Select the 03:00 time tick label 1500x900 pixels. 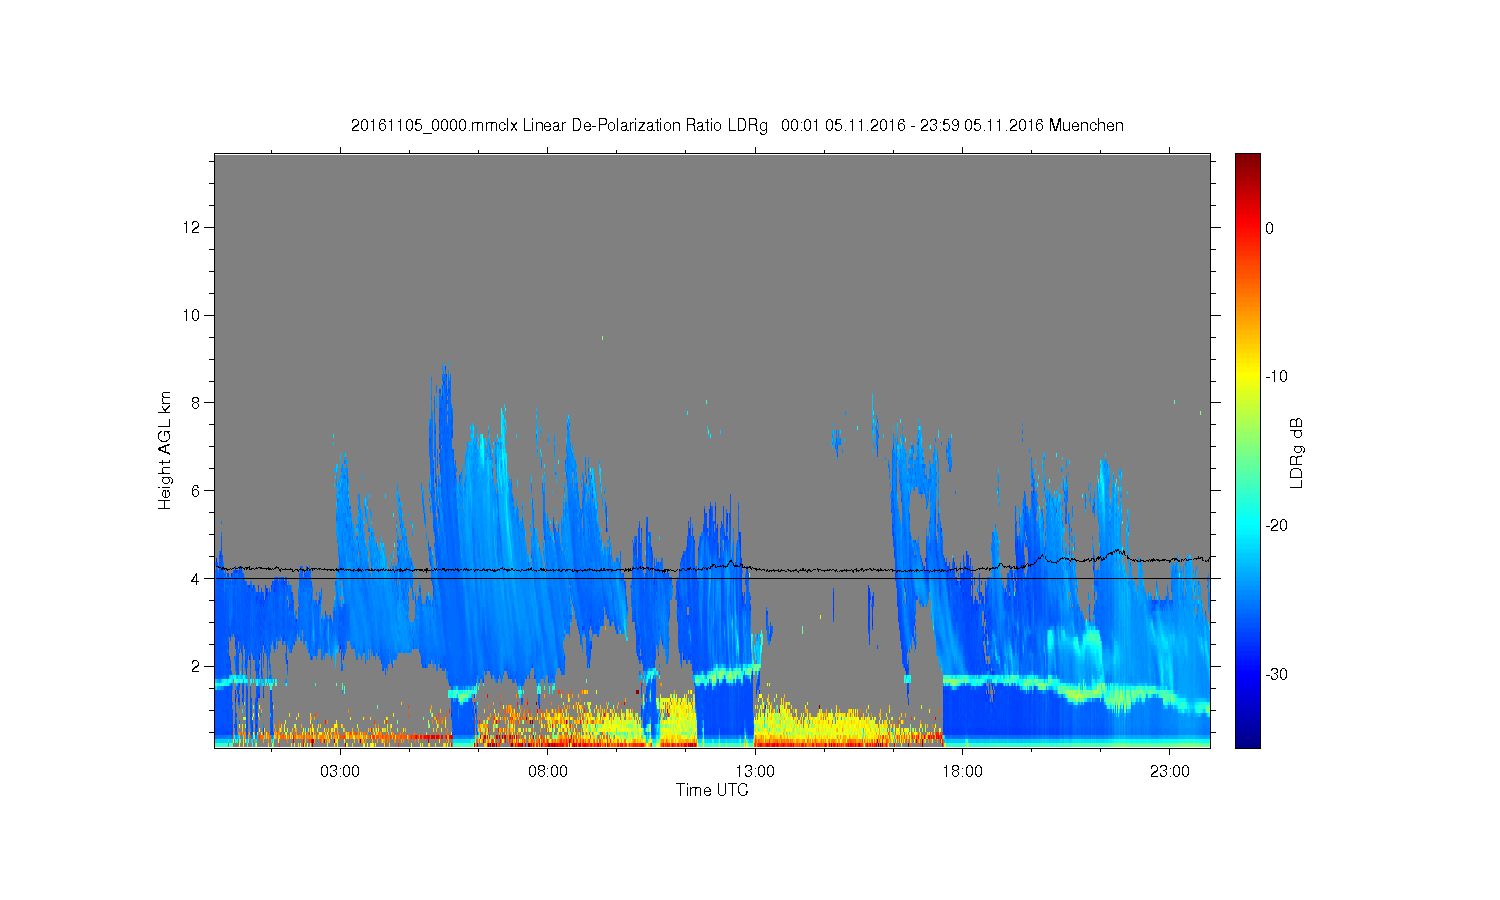pyautogui.click(x=340, y=772)
